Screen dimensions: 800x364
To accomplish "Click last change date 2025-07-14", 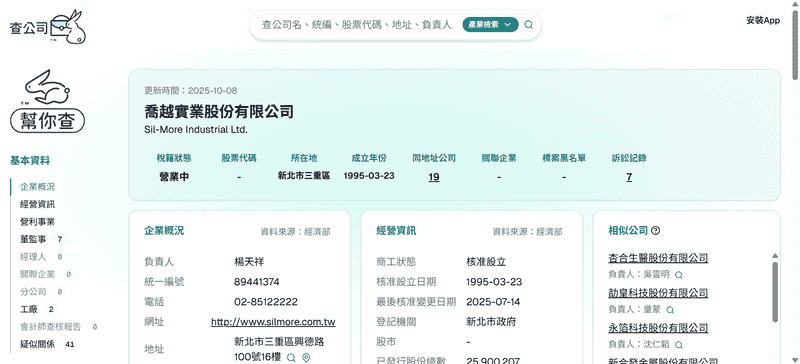I will (493, 302).
